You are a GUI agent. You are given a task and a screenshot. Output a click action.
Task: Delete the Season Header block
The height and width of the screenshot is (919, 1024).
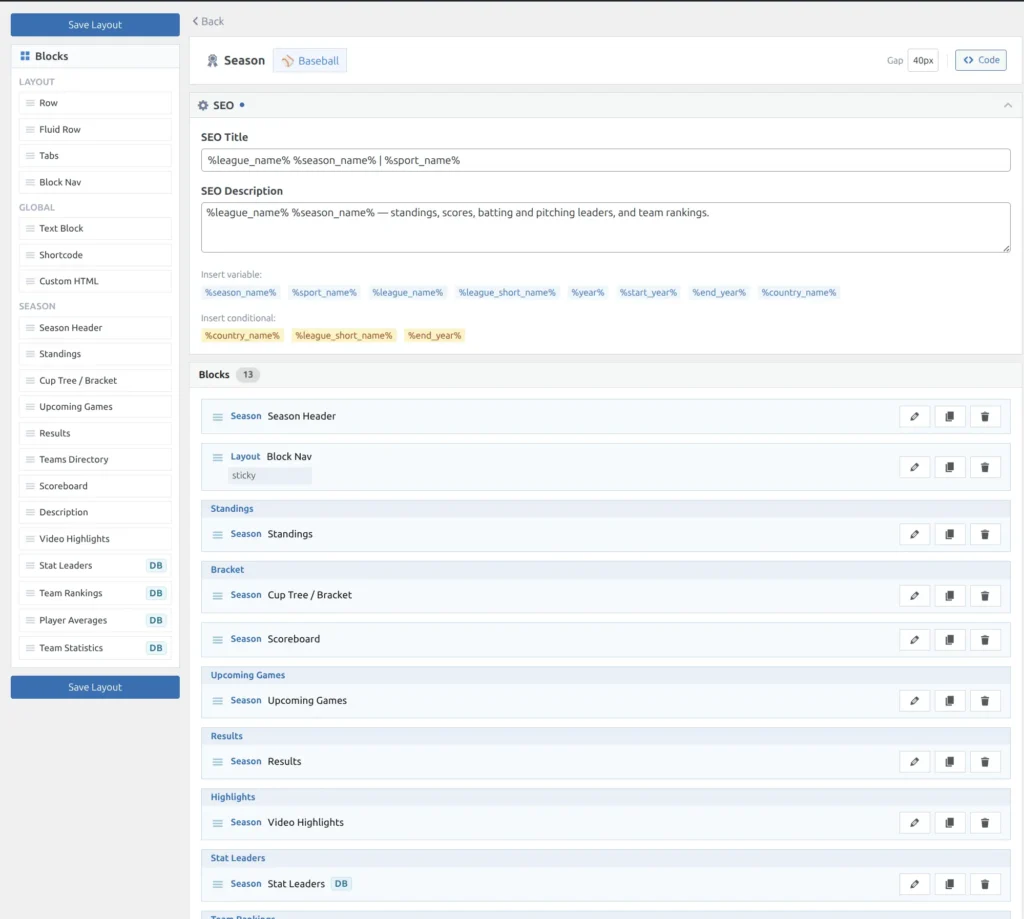tap(985, 417)
